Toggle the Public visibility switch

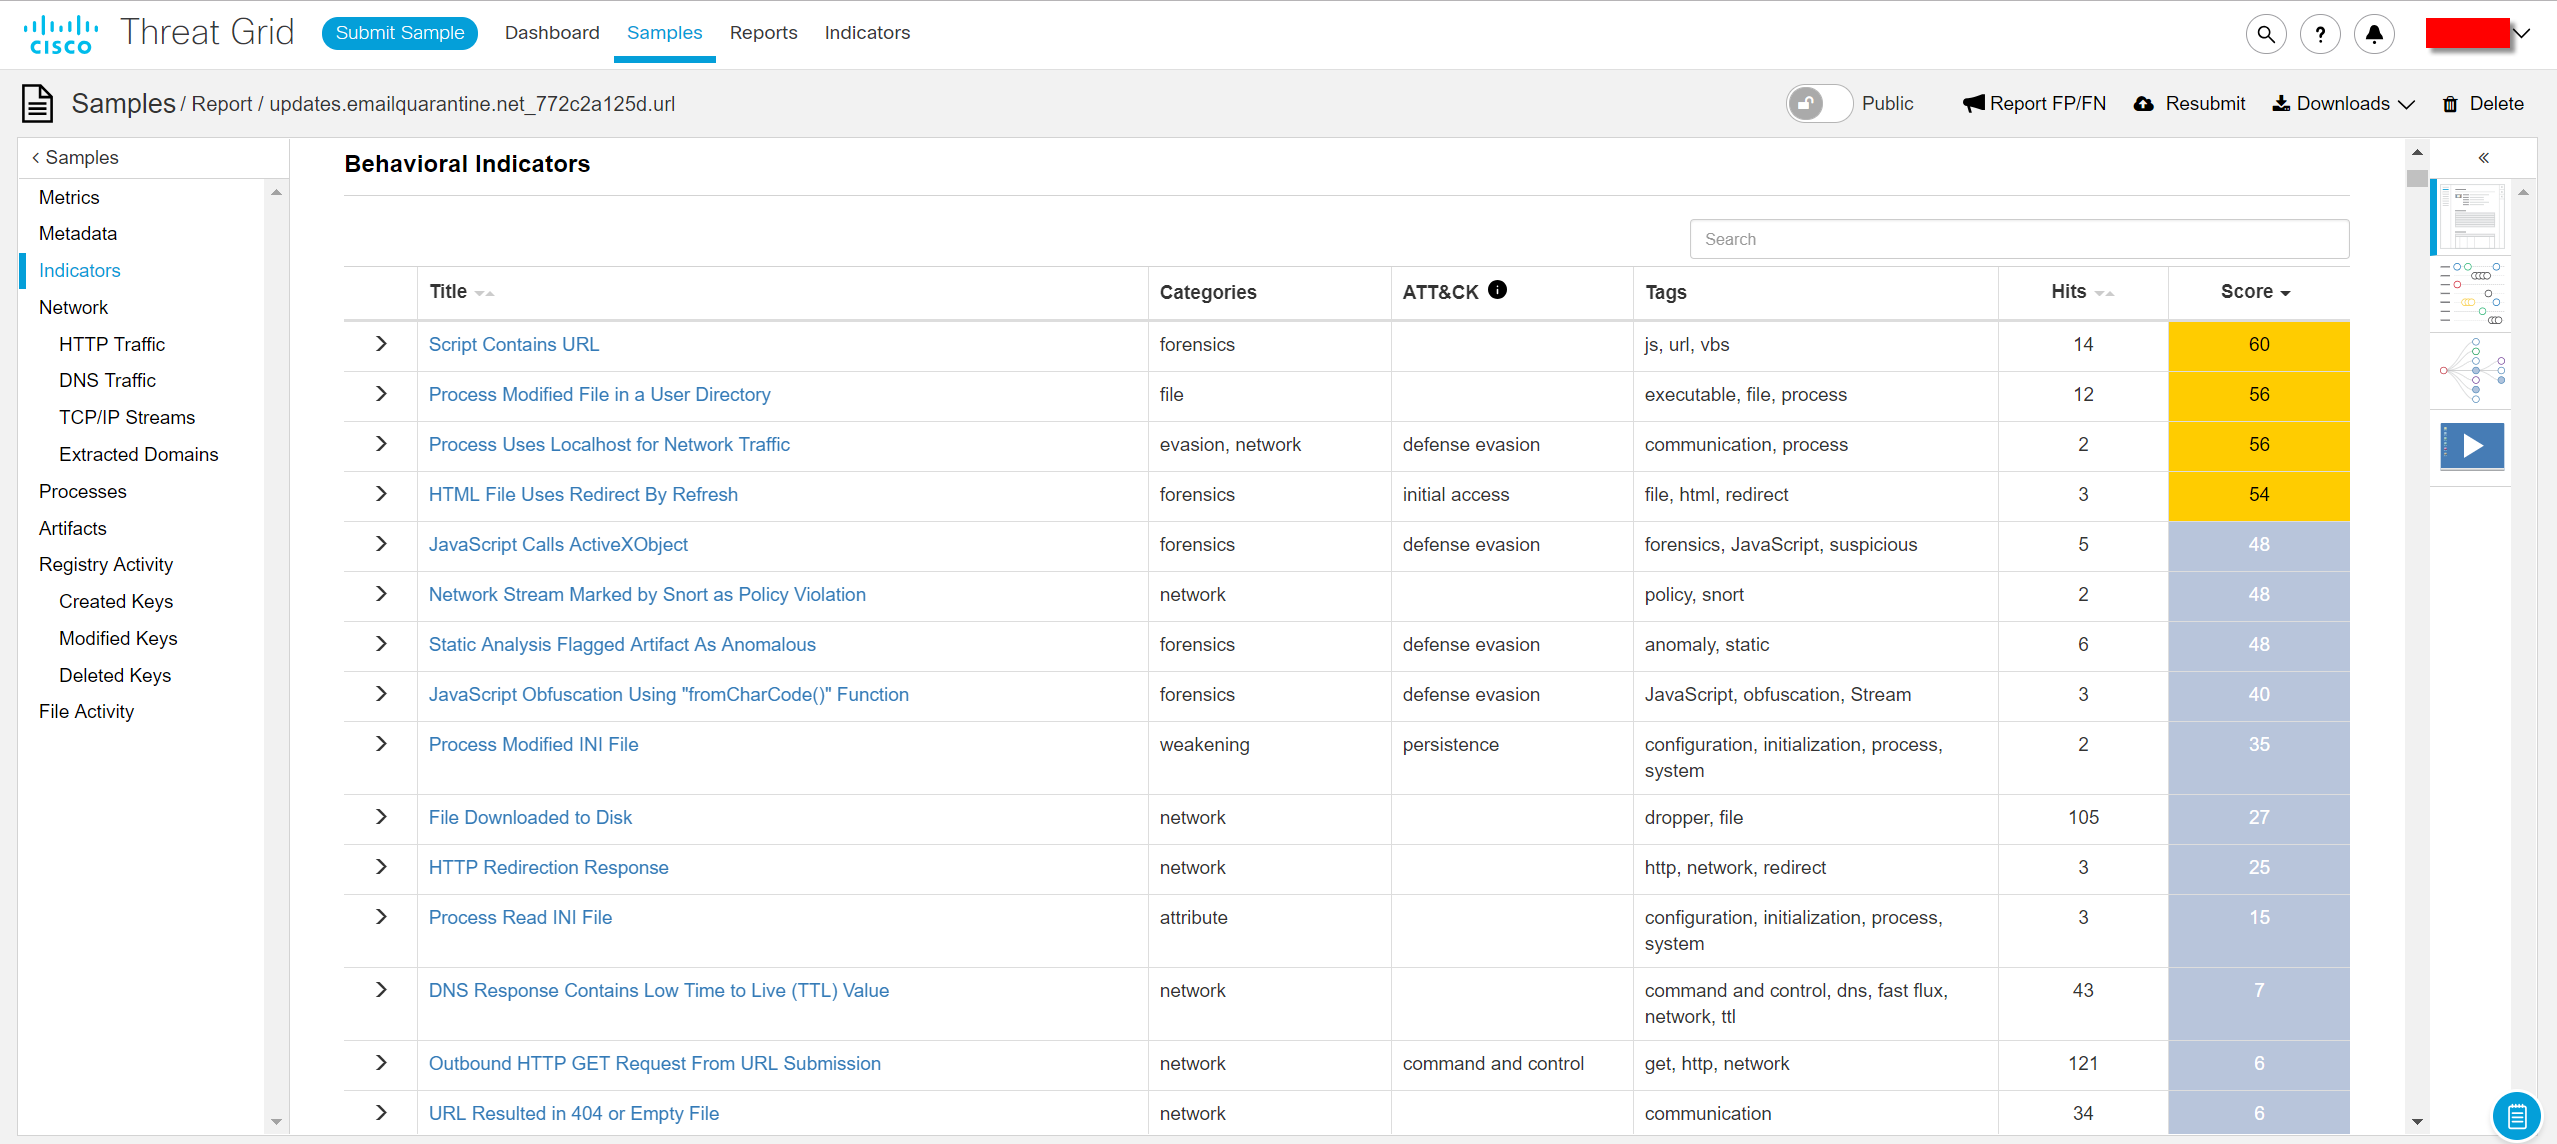tap(1819, 104)
